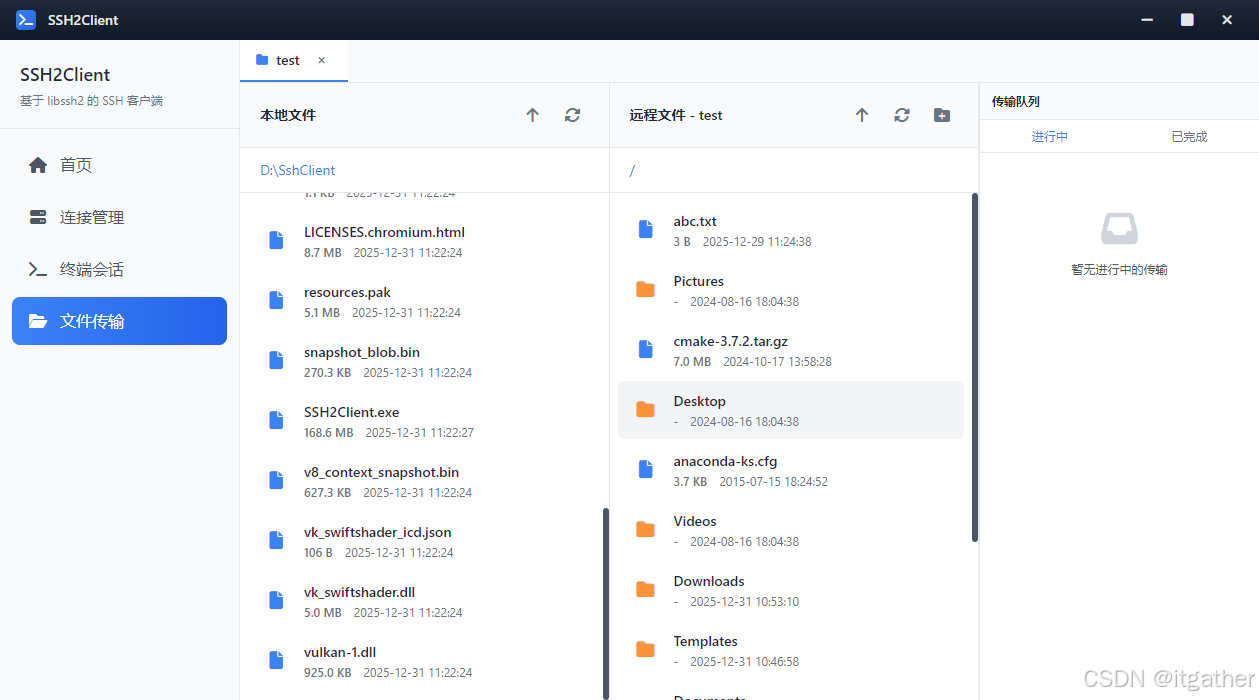Click the folder icon of Templates

(x=645, y=649)
